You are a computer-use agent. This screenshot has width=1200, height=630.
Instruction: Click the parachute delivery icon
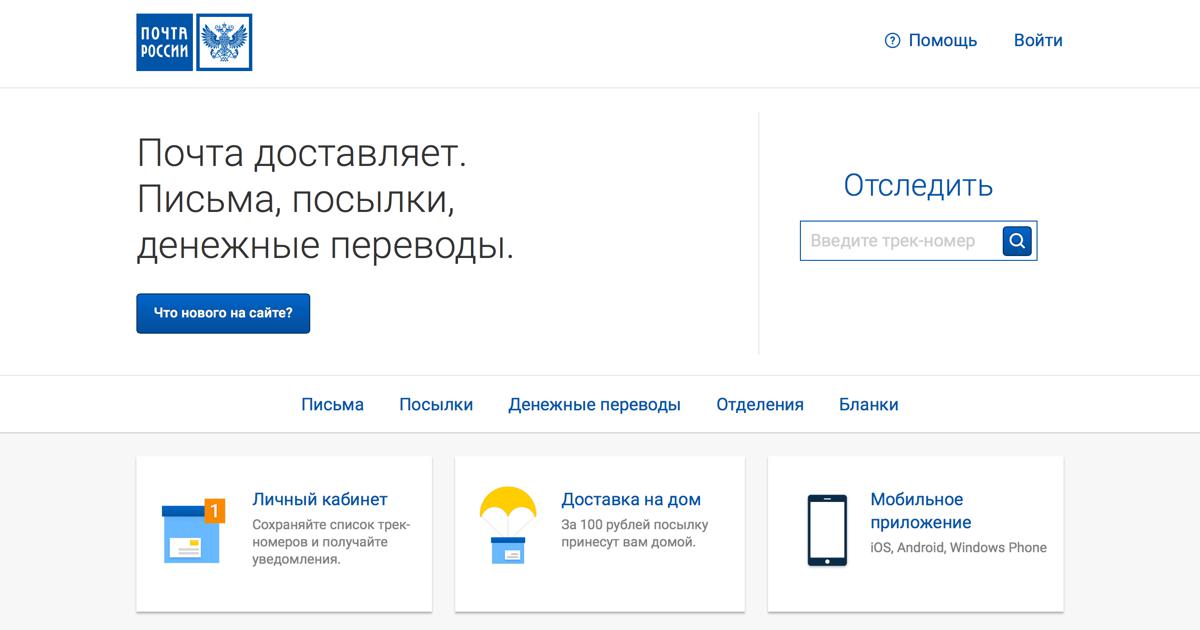(508, 527)
